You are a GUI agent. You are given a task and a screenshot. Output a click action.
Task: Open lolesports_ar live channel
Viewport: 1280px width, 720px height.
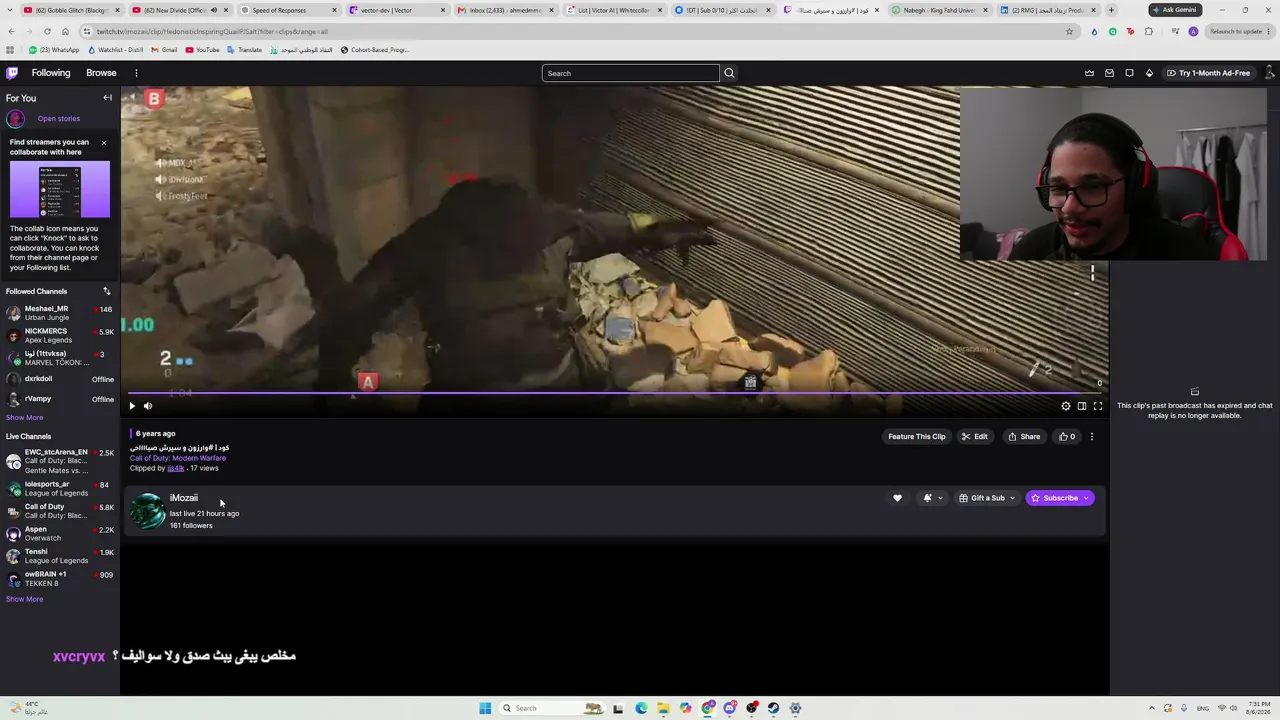coord(59,489)
